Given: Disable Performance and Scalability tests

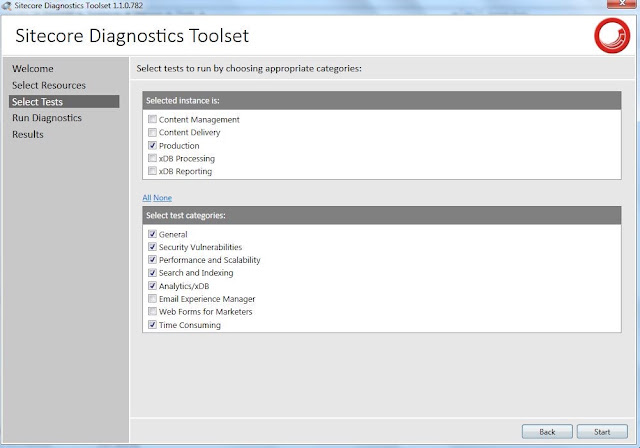Looking at the screenshot, I should [x=152, y=259].
